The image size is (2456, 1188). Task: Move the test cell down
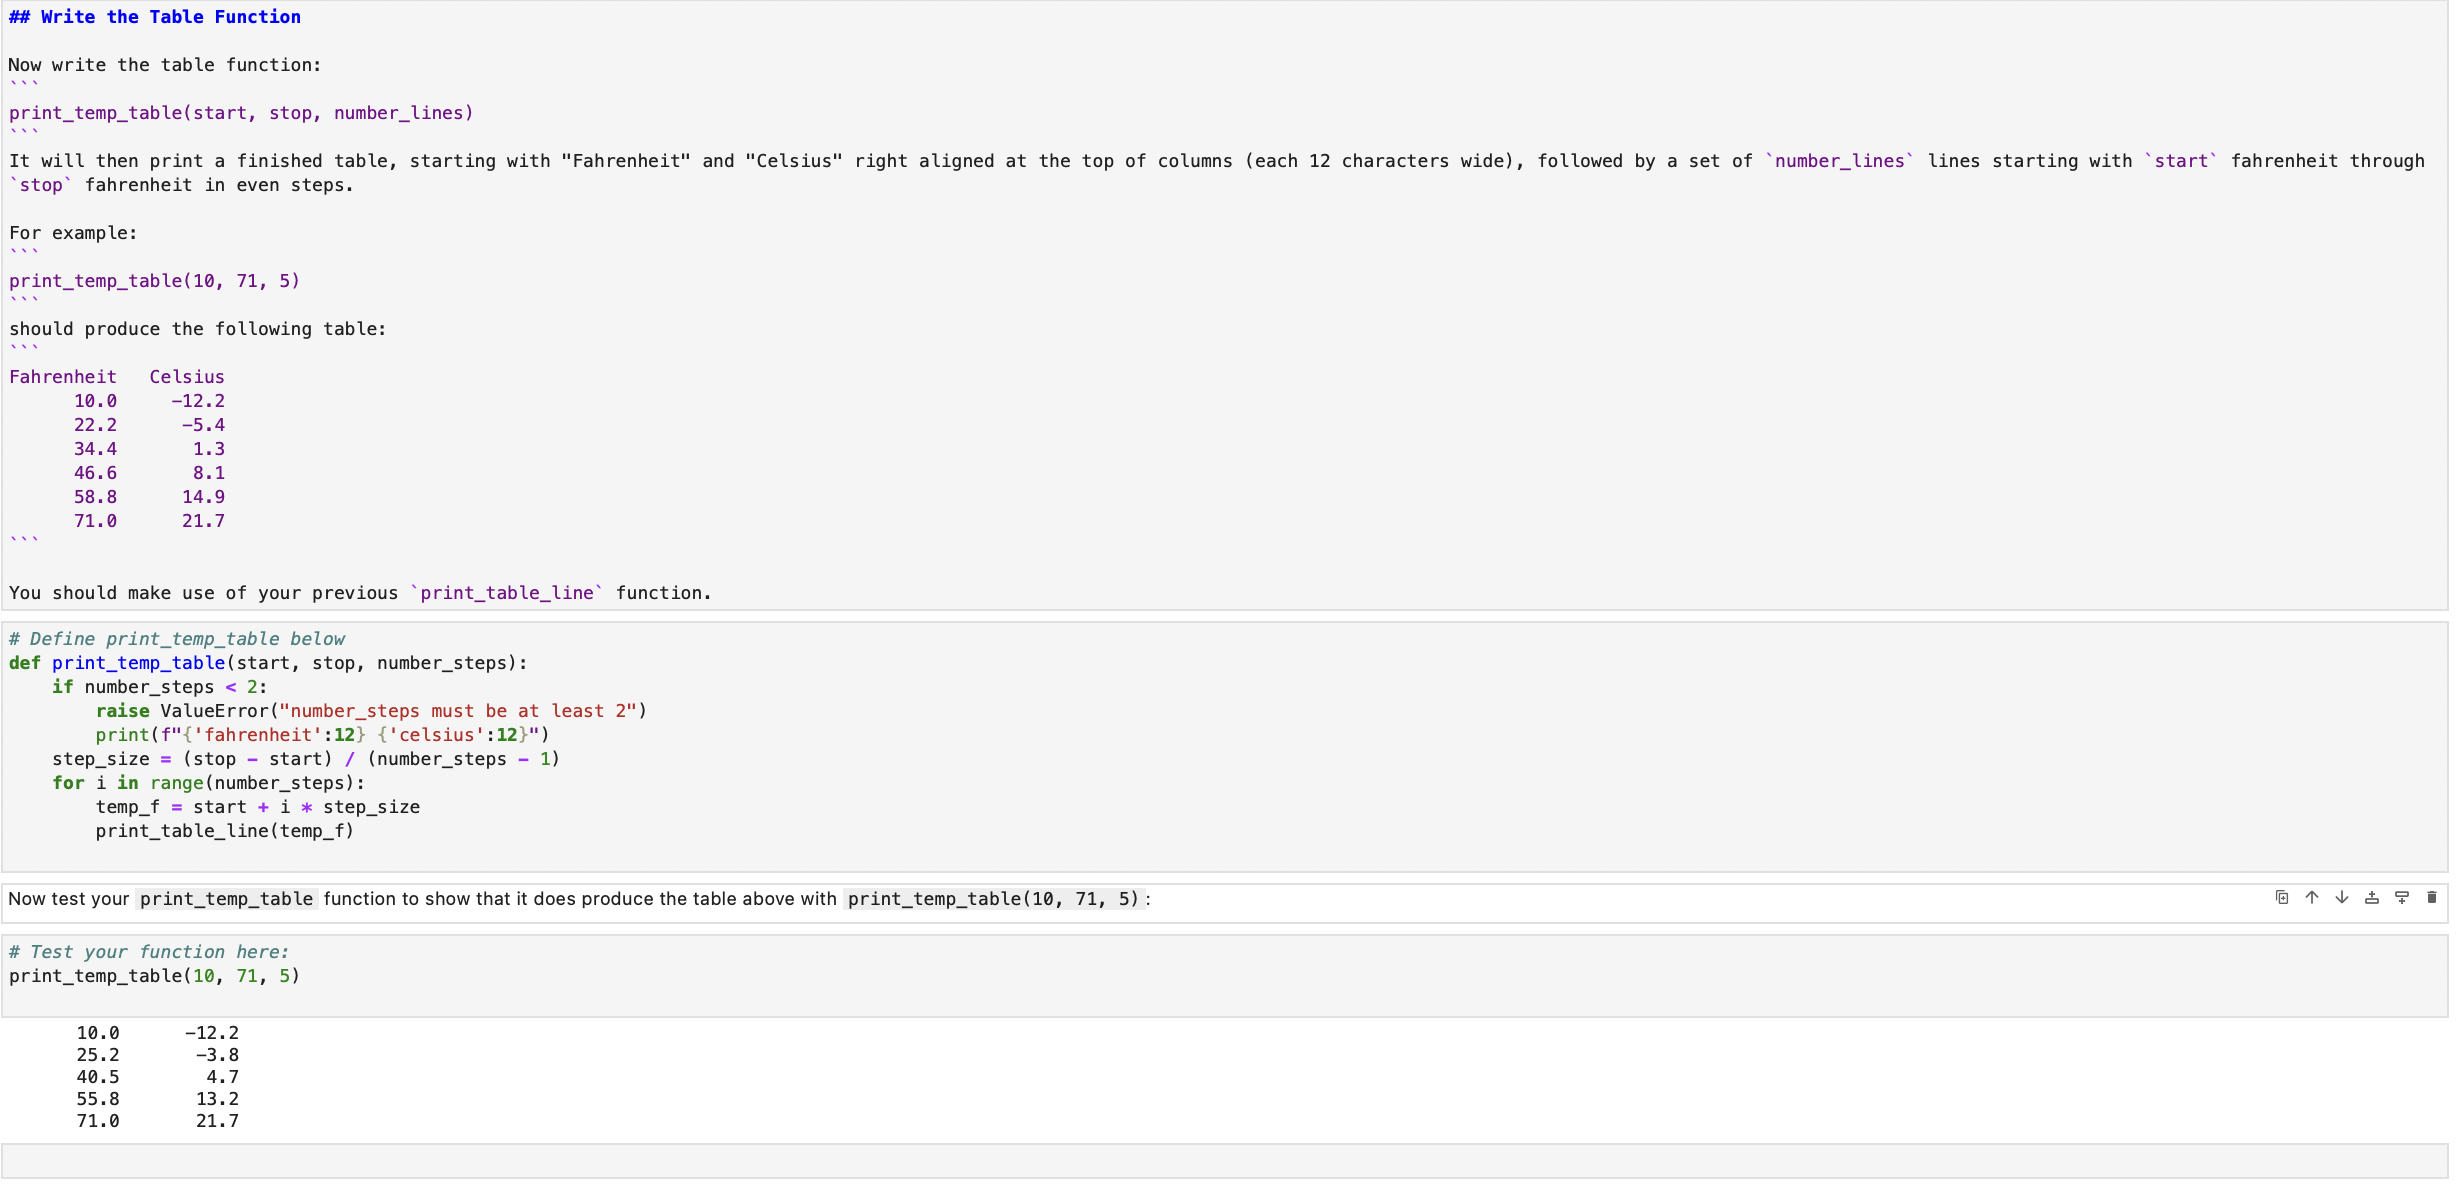click(x=2342, y=898)
